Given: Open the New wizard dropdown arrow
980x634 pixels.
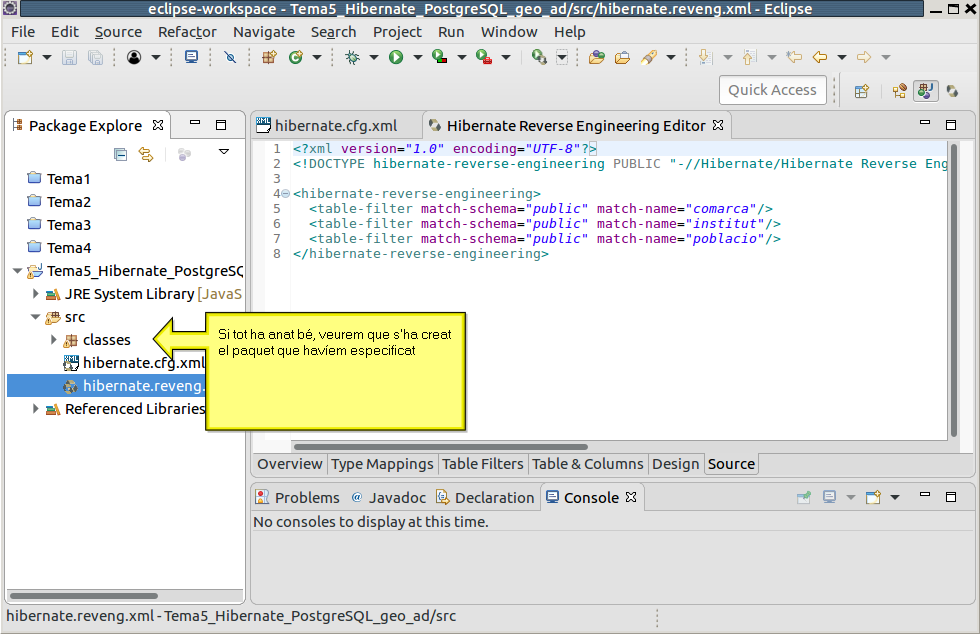Looking at the screenshot, I should (x=47, y=58).
